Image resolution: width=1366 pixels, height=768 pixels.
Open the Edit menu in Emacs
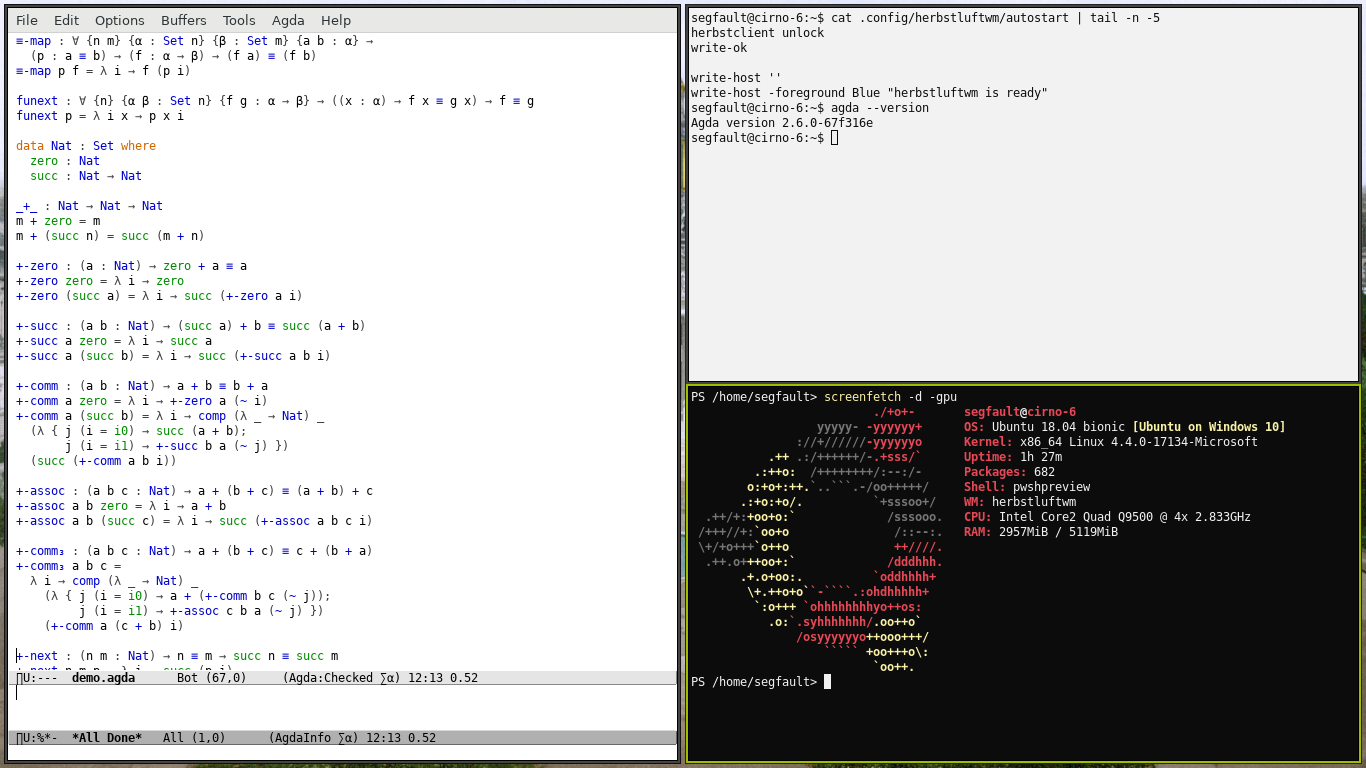pos(66,20)
